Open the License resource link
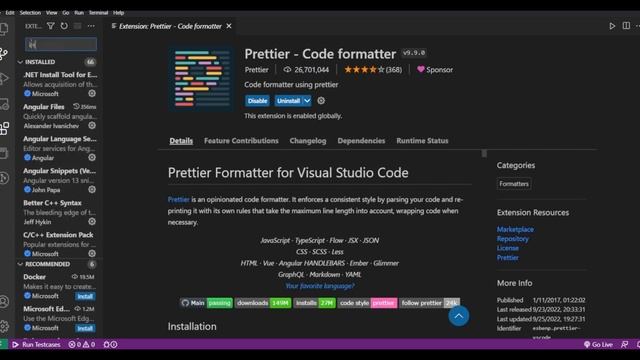The image size is (640, 360). (x=508, y=248)
